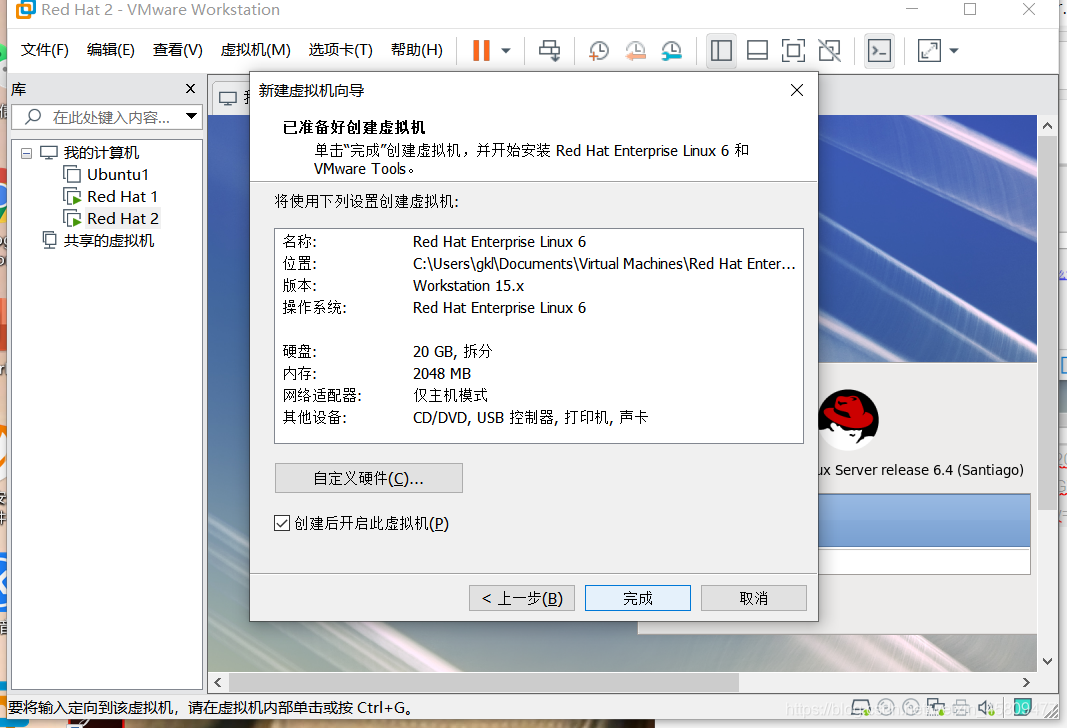This screenshot has height=728, width=1067.
Task: Collapse the 我的计算机 tree node
Action: coord(27,153)
